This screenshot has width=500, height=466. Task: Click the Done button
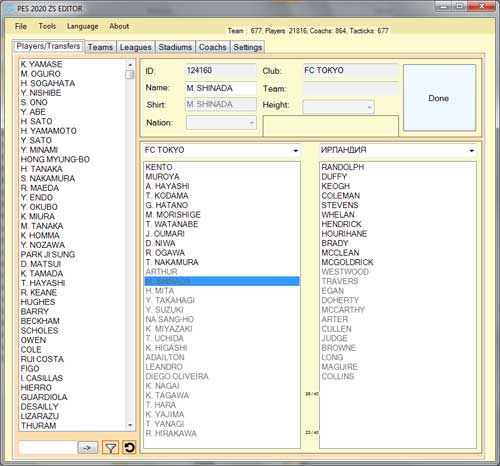[x=439, y=98]
